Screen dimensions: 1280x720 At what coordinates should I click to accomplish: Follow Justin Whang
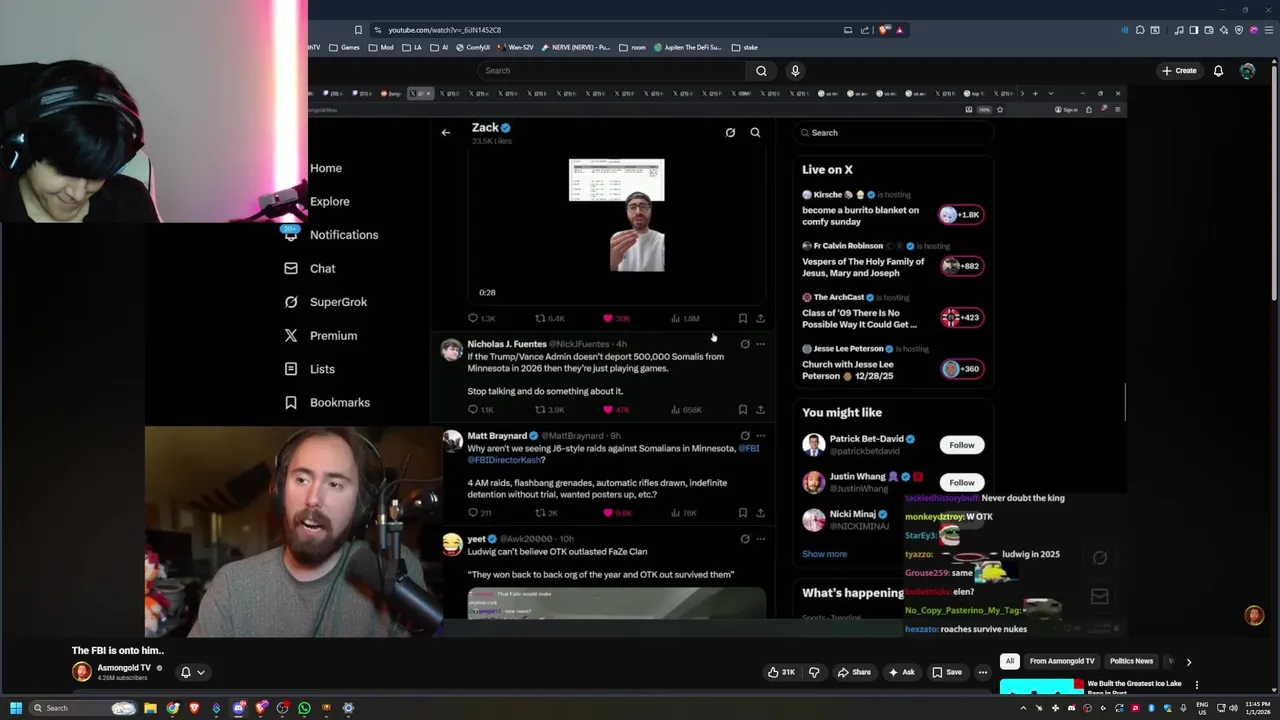tap(962, 482)
